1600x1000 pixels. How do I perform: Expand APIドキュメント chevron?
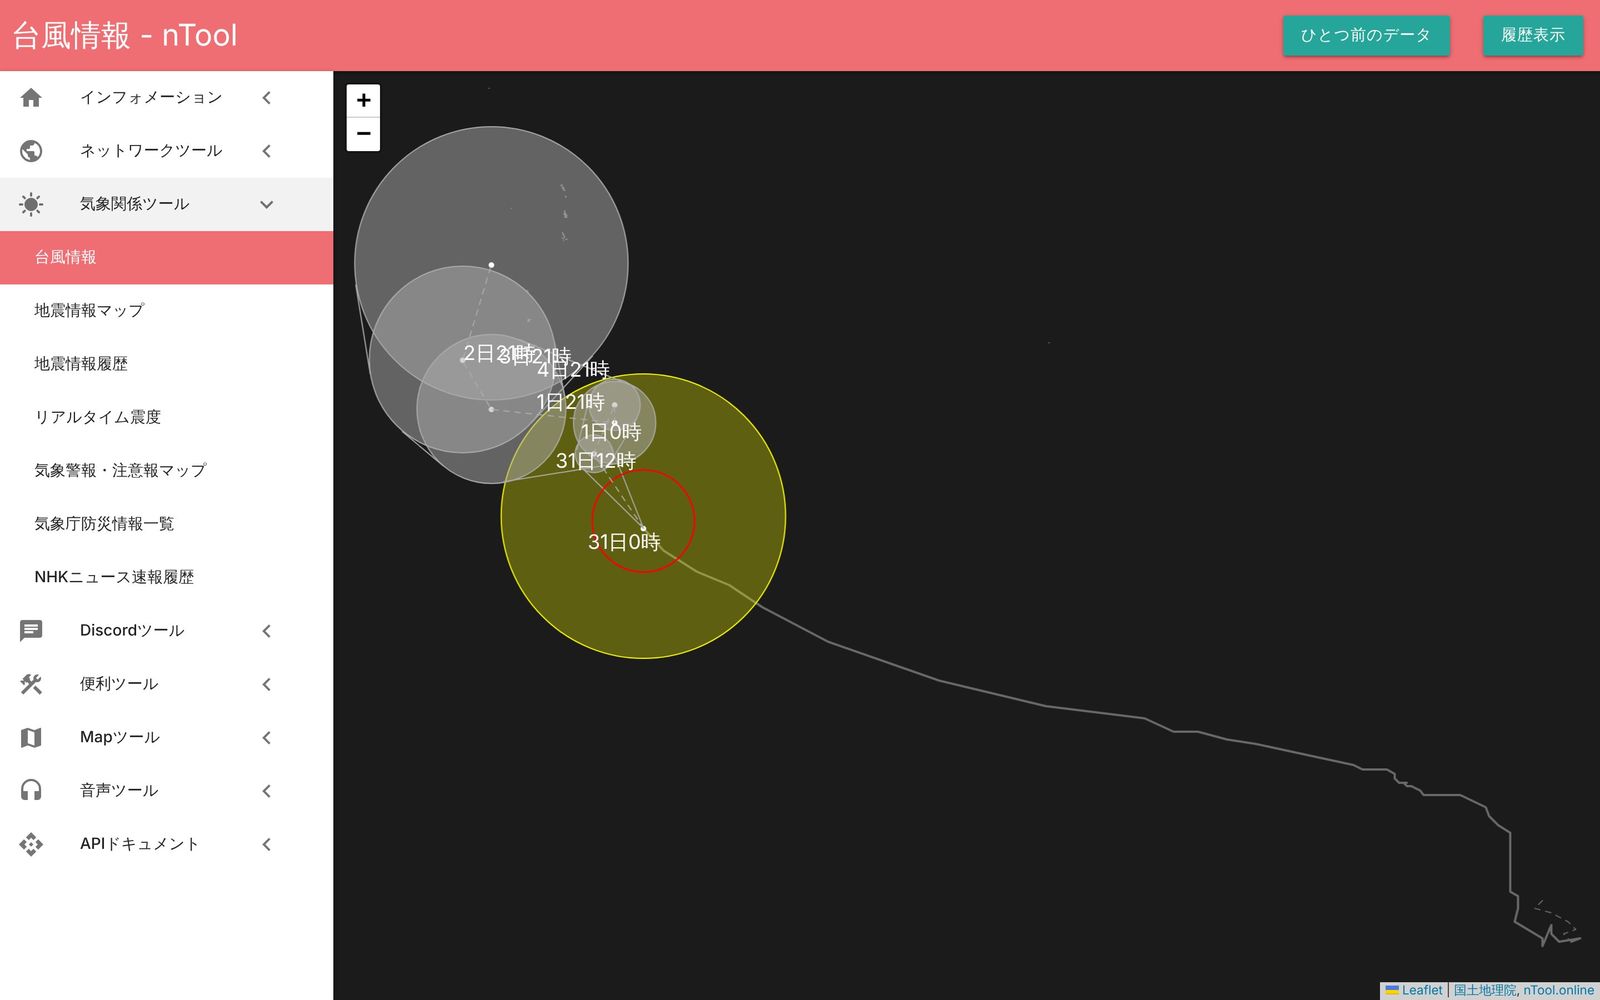coord(267,844)
